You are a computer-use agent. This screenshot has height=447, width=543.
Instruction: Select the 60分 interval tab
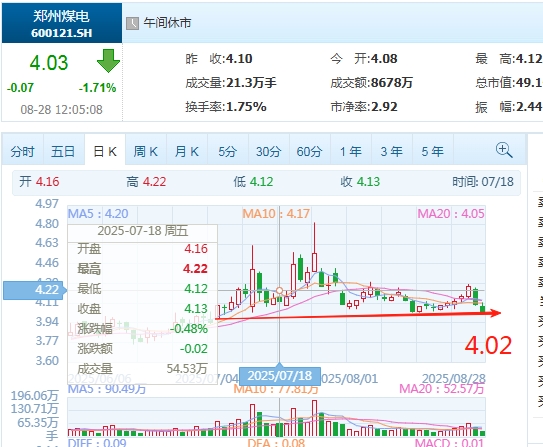tap(309, 152)
